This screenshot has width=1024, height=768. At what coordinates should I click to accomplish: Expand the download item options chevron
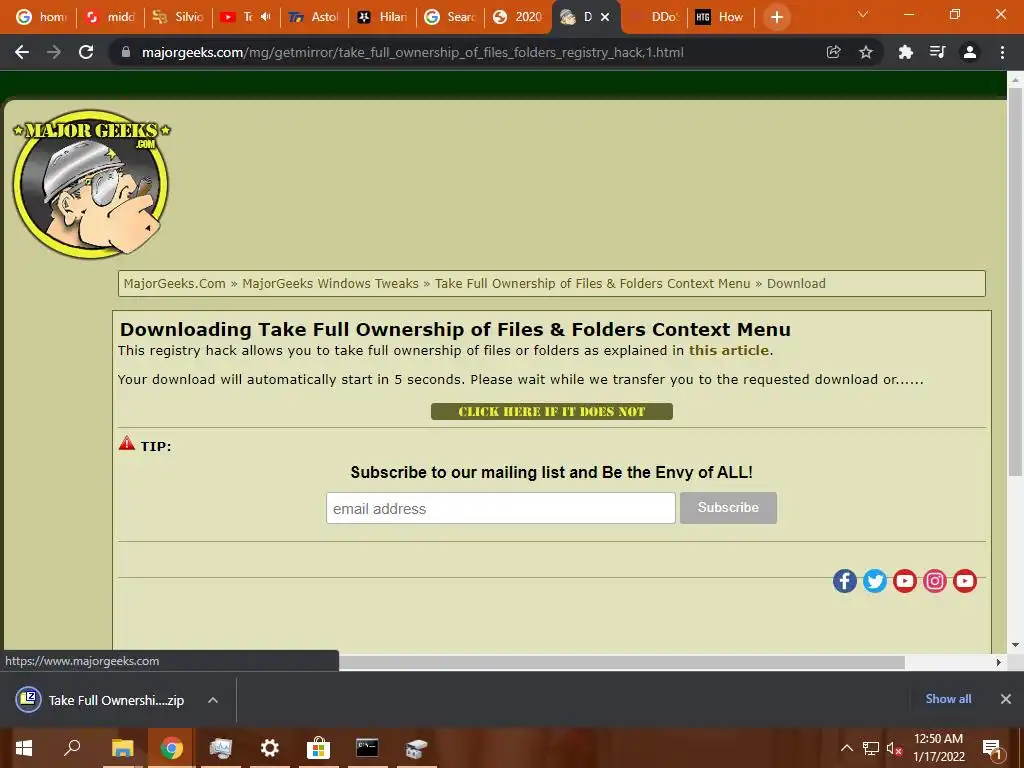click(212, 700)
